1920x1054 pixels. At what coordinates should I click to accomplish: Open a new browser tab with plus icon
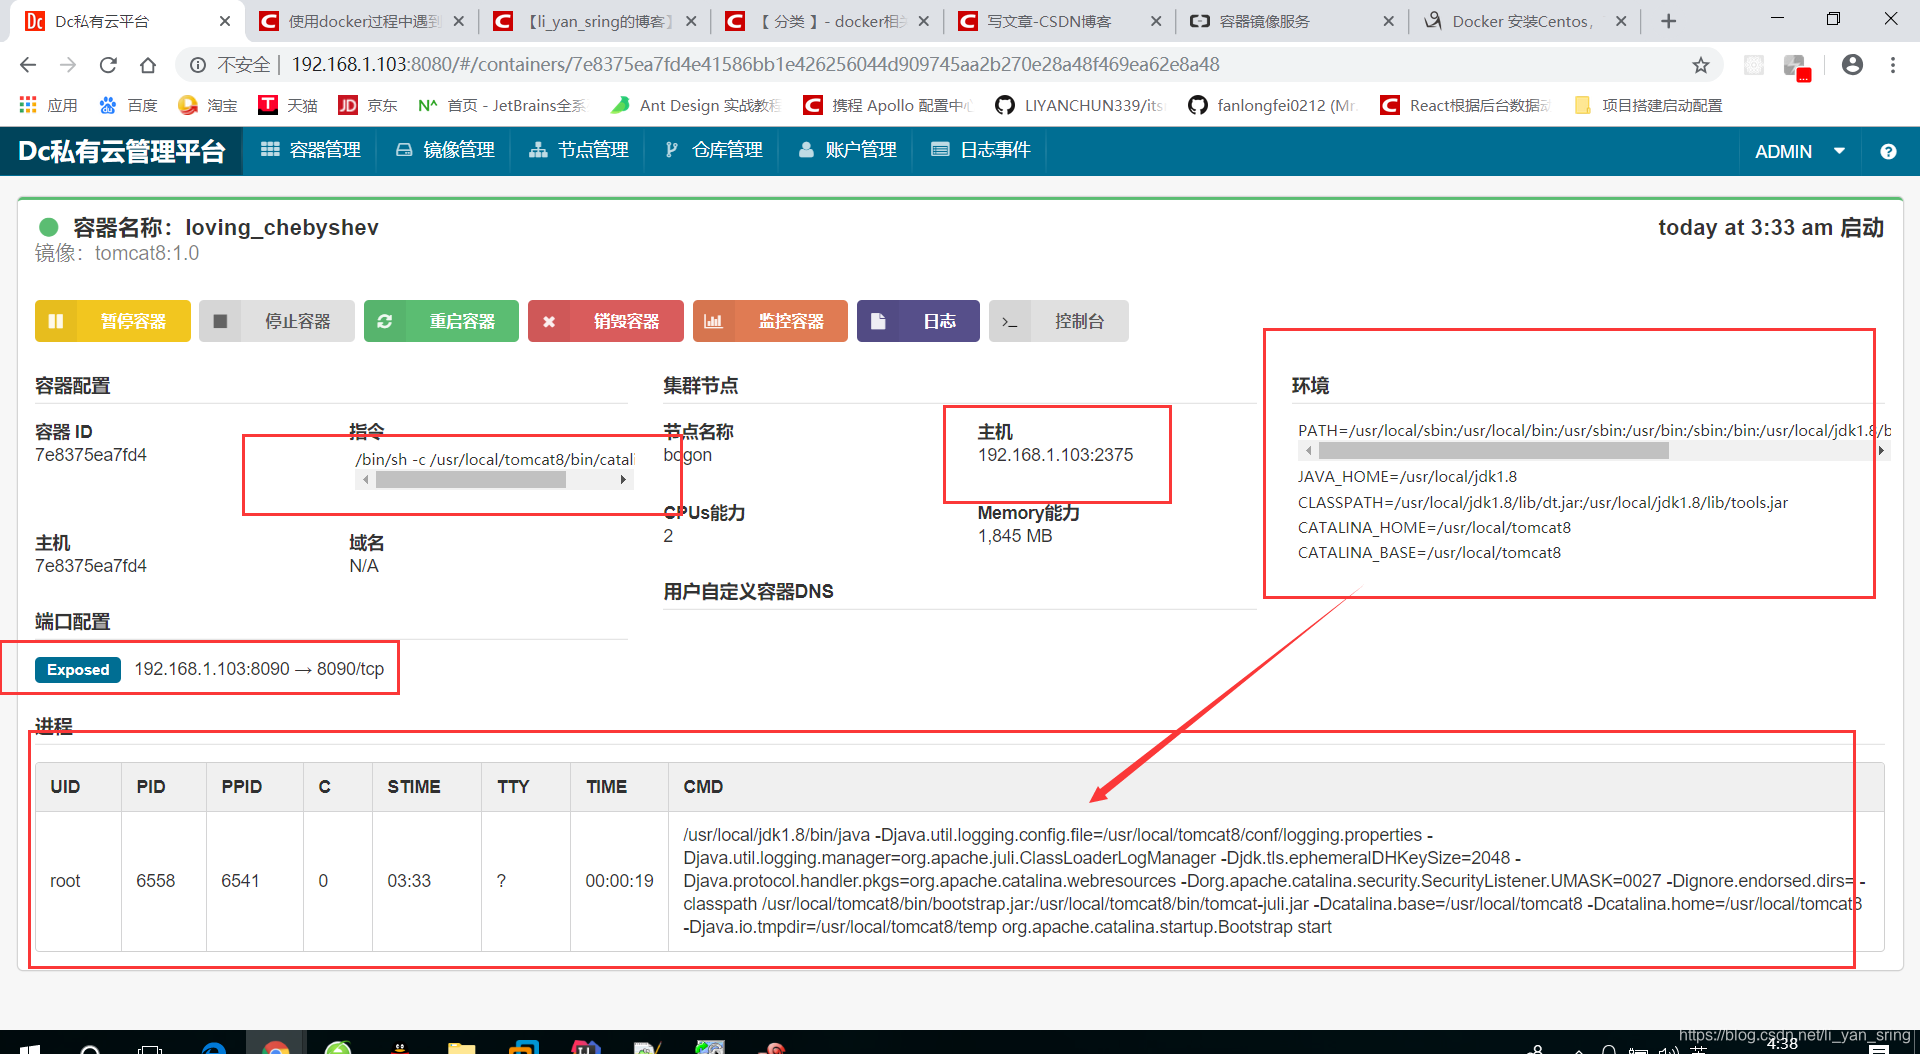1668,21
